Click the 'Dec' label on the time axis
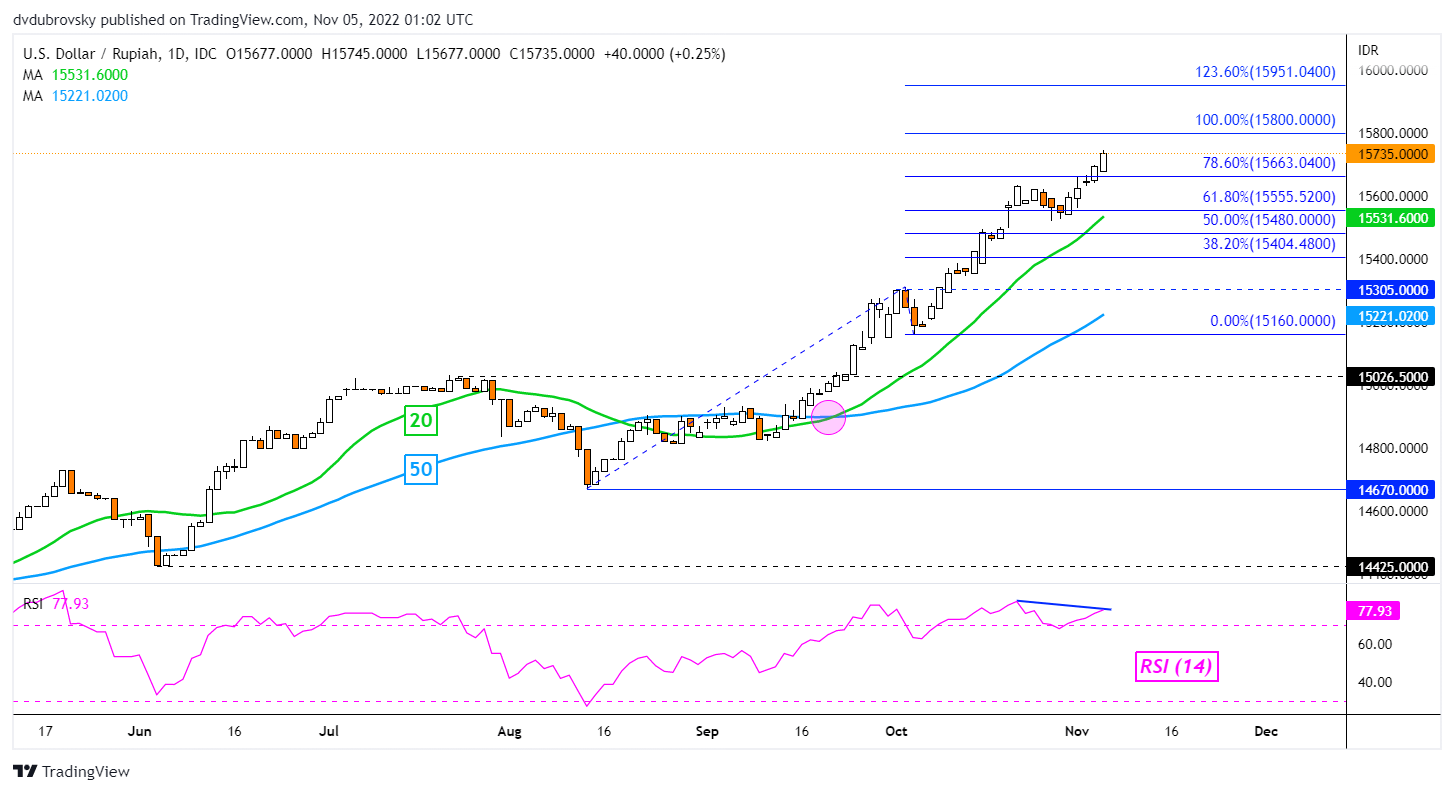 [x=1266, y=731]
